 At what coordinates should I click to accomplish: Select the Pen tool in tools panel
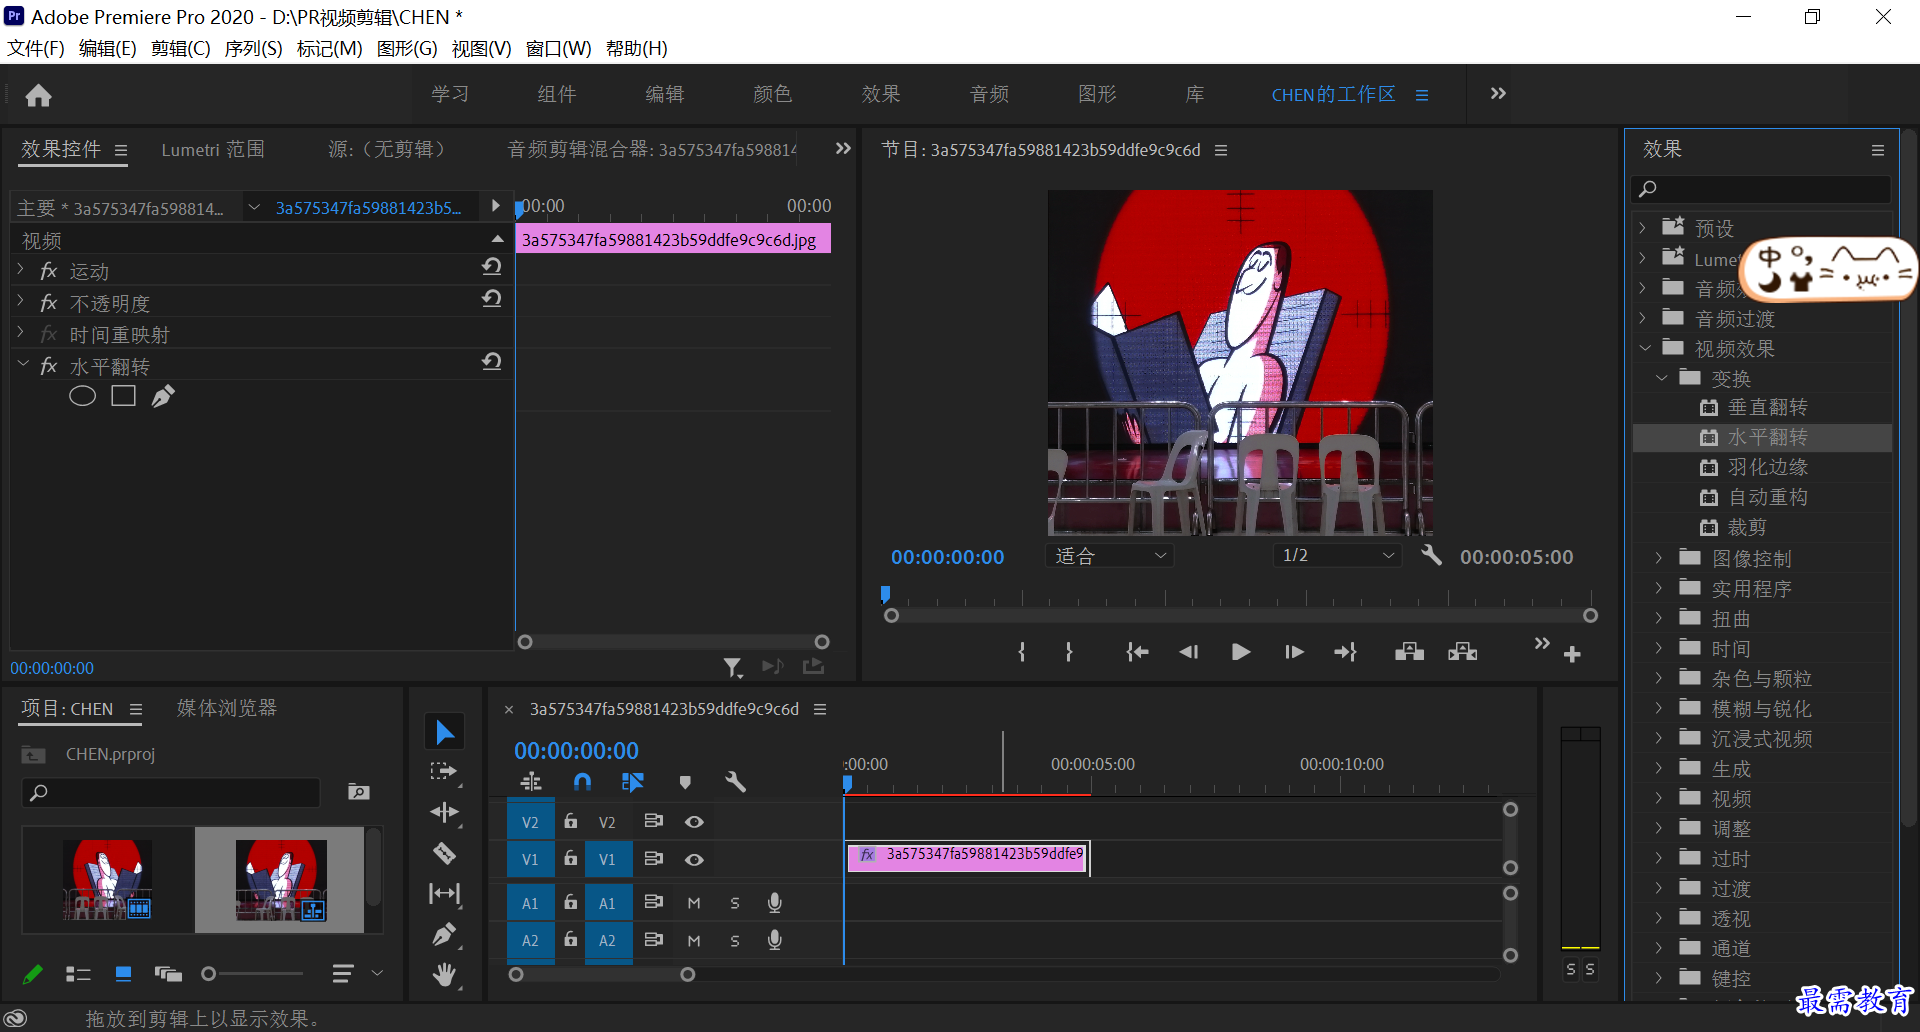444,934
